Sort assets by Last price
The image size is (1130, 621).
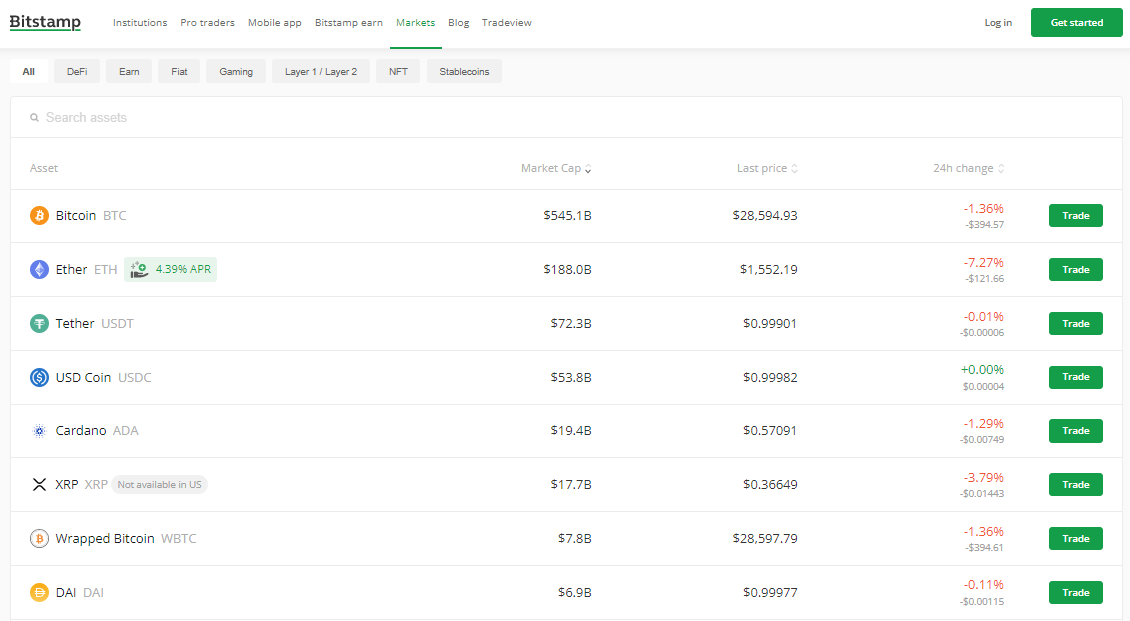767,168
